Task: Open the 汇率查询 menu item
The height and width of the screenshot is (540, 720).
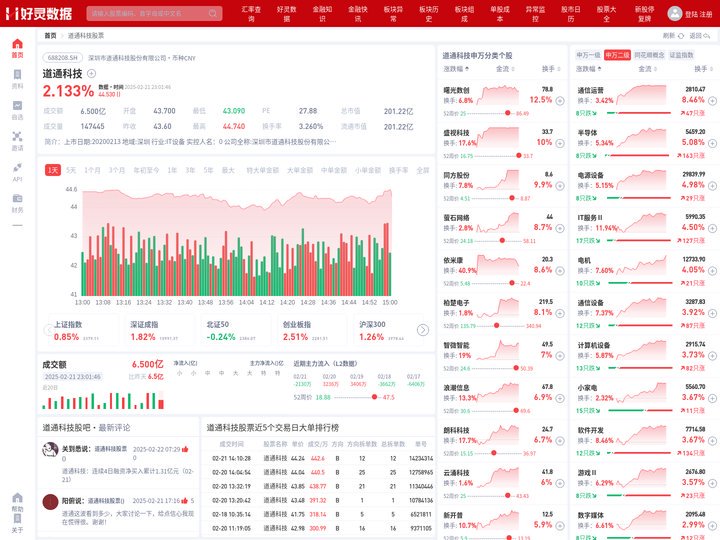Action: (x=251, y=14)
